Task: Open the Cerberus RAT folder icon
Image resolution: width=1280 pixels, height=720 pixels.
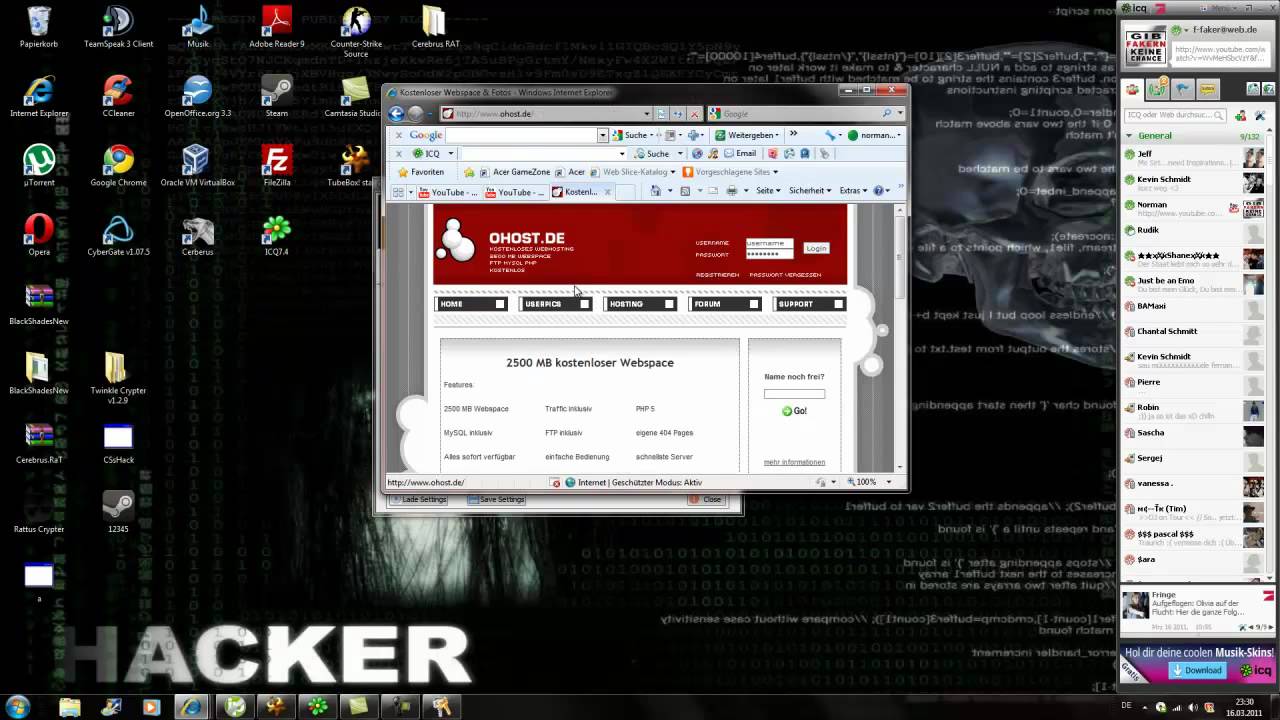Action: (x=435, y=28)
